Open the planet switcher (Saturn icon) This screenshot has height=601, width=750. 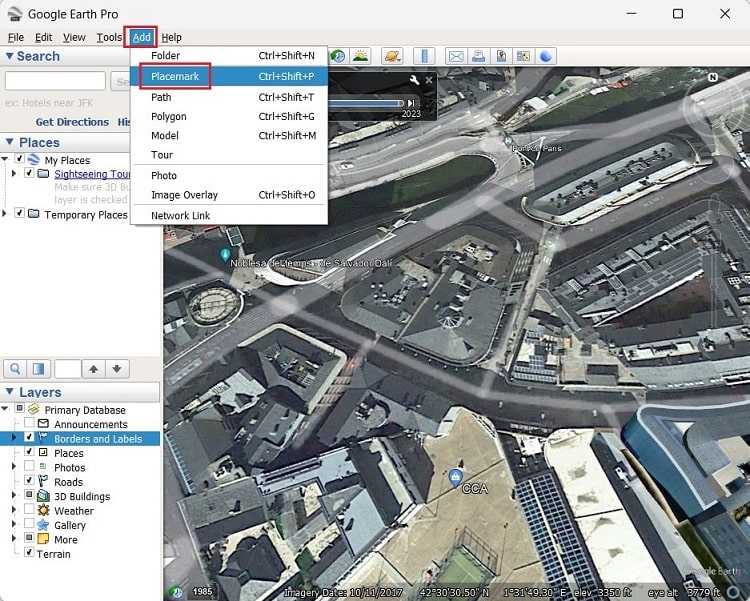click(x=392, y=56)
